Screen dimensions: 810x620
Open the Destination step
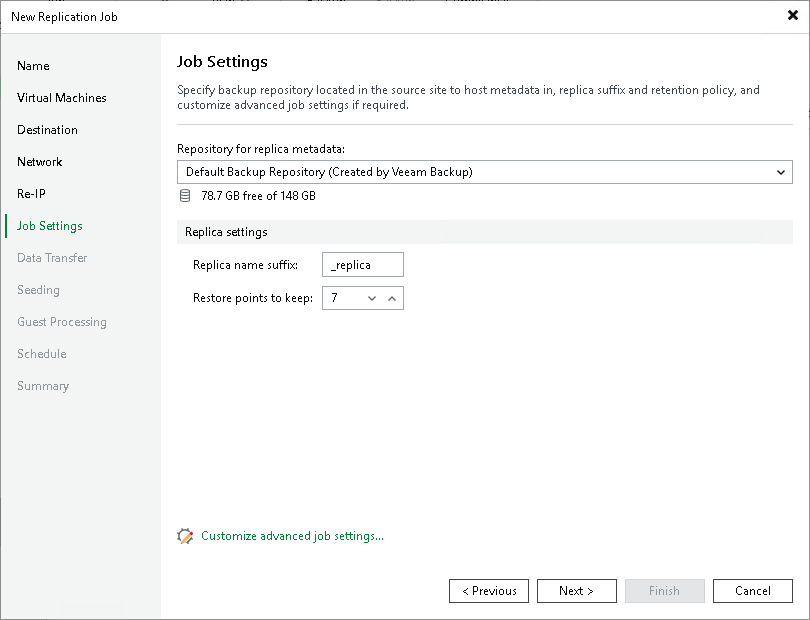[x=47, y=130]
